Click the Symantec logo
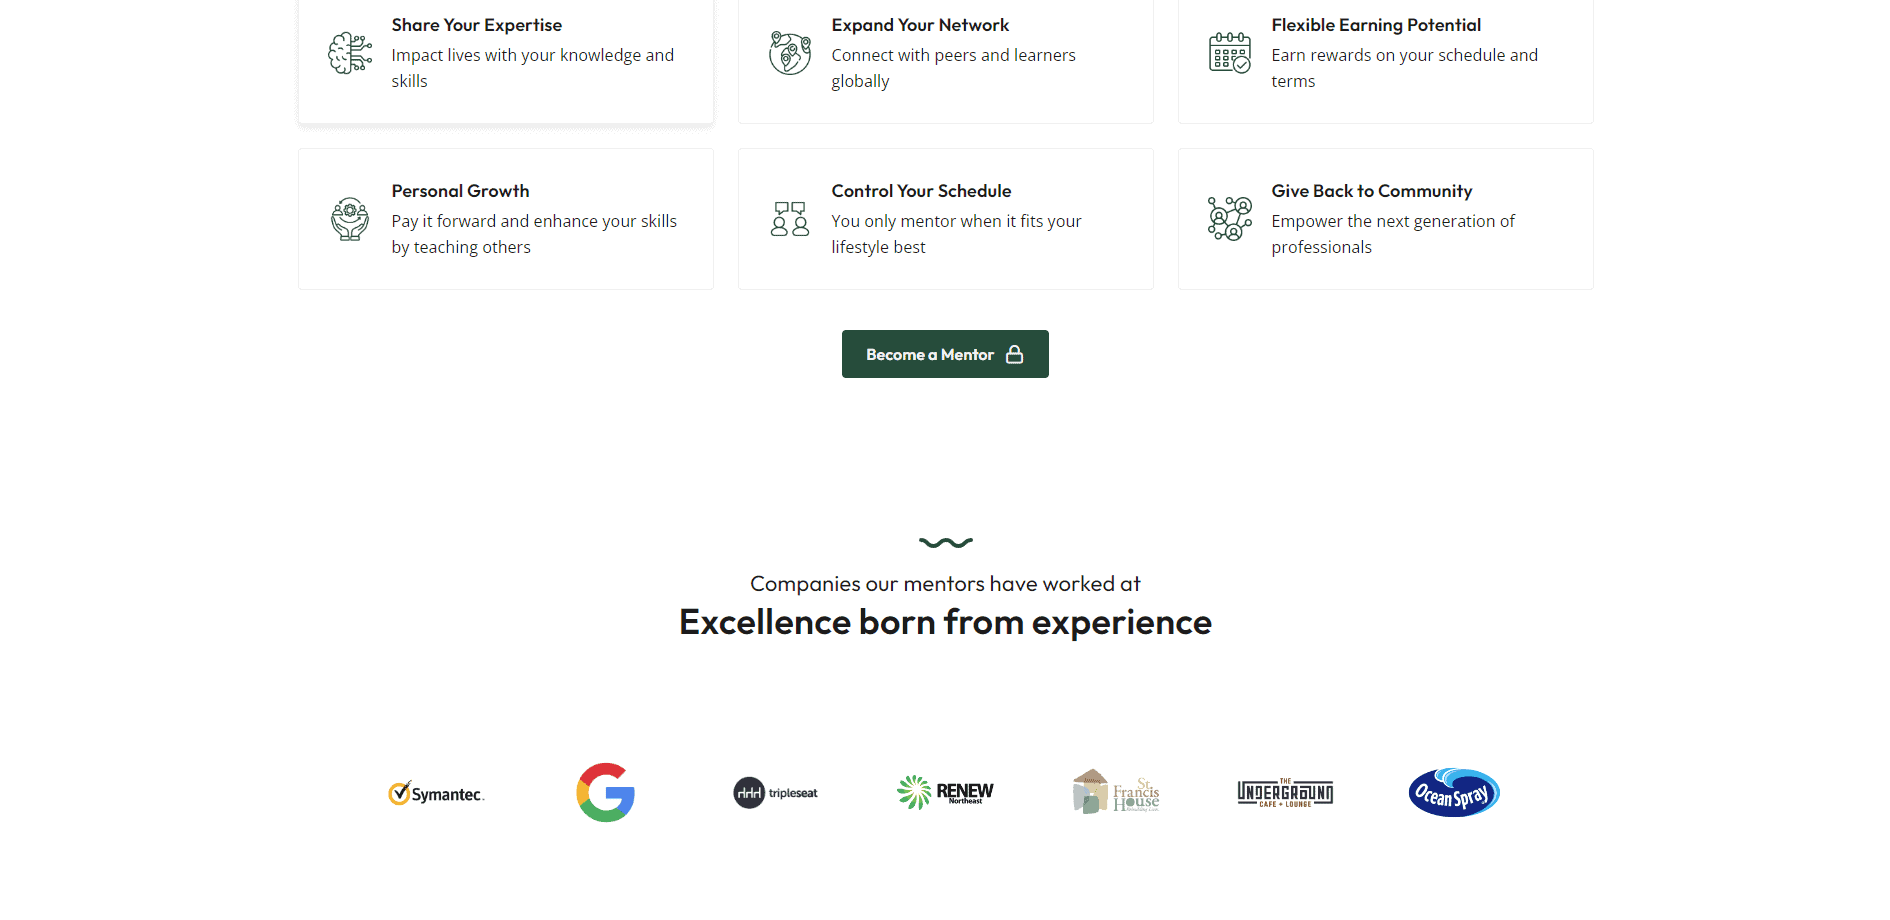Viewport: 1890px width, 920px height. (436, 794)
